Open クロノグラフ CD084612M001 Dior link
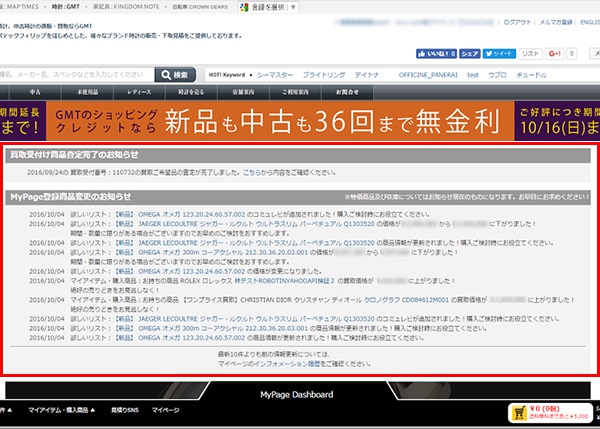Image resolution: width=600 pixels, height=429 pixels. [x=406, y=300]
